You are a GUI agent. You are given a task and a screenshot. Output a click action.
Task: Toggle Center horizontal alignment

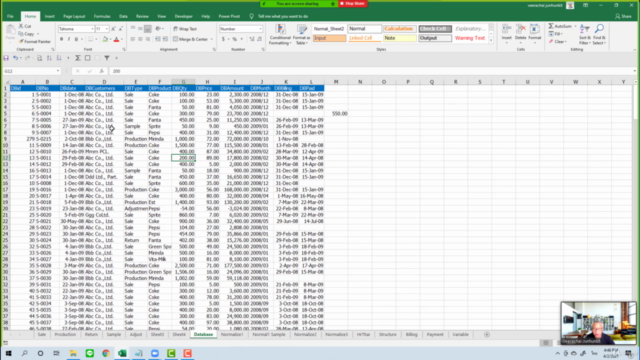140,39
